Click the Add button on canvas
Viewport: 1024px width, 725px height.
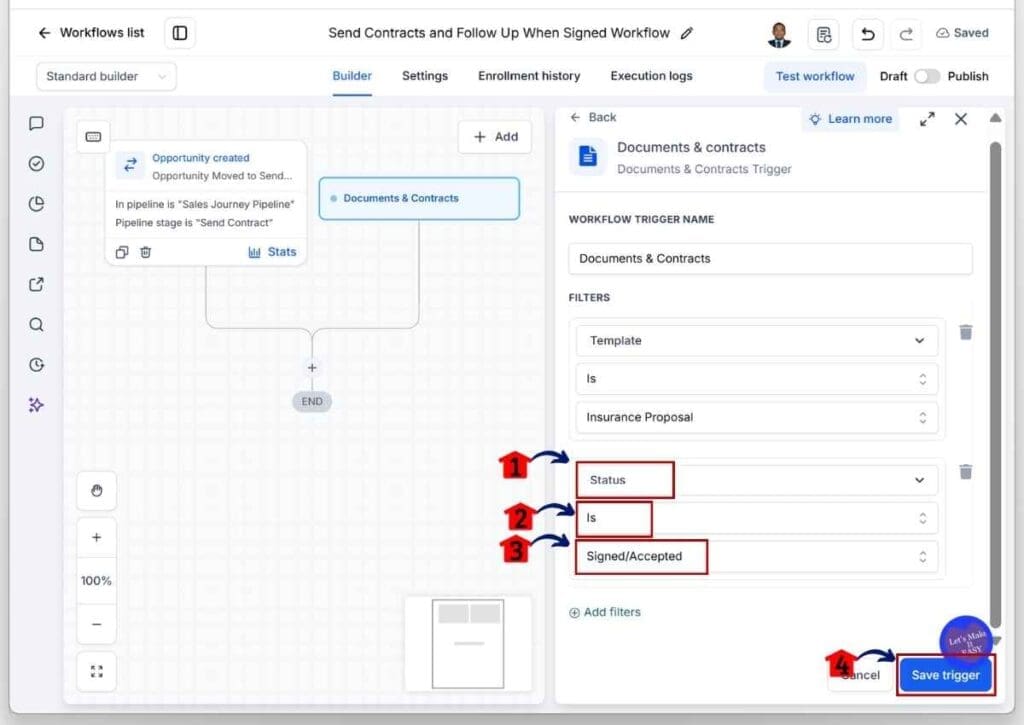click(x=496, y=137)
